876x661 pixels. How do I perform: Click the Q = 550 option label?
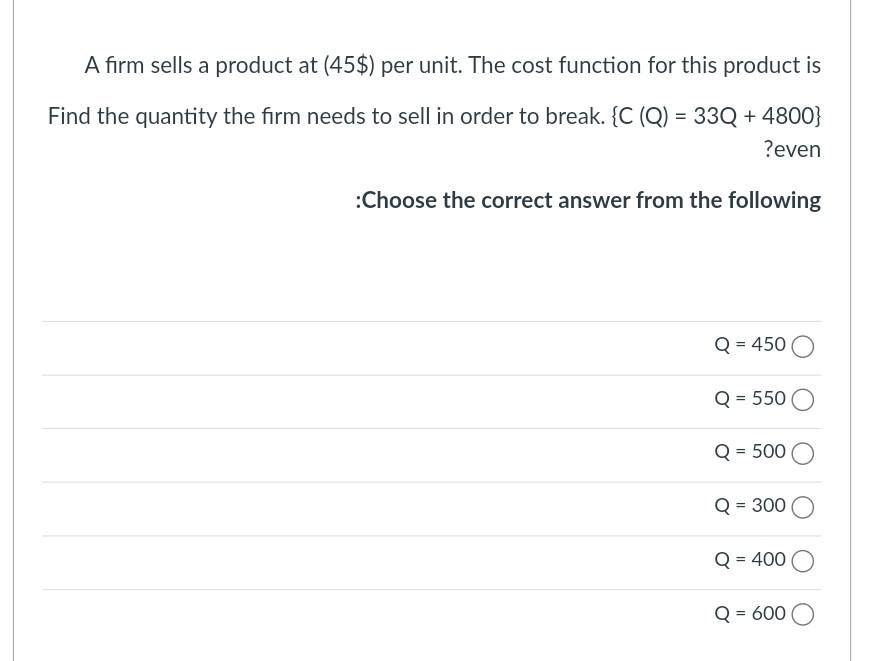[x=749, y=398]
